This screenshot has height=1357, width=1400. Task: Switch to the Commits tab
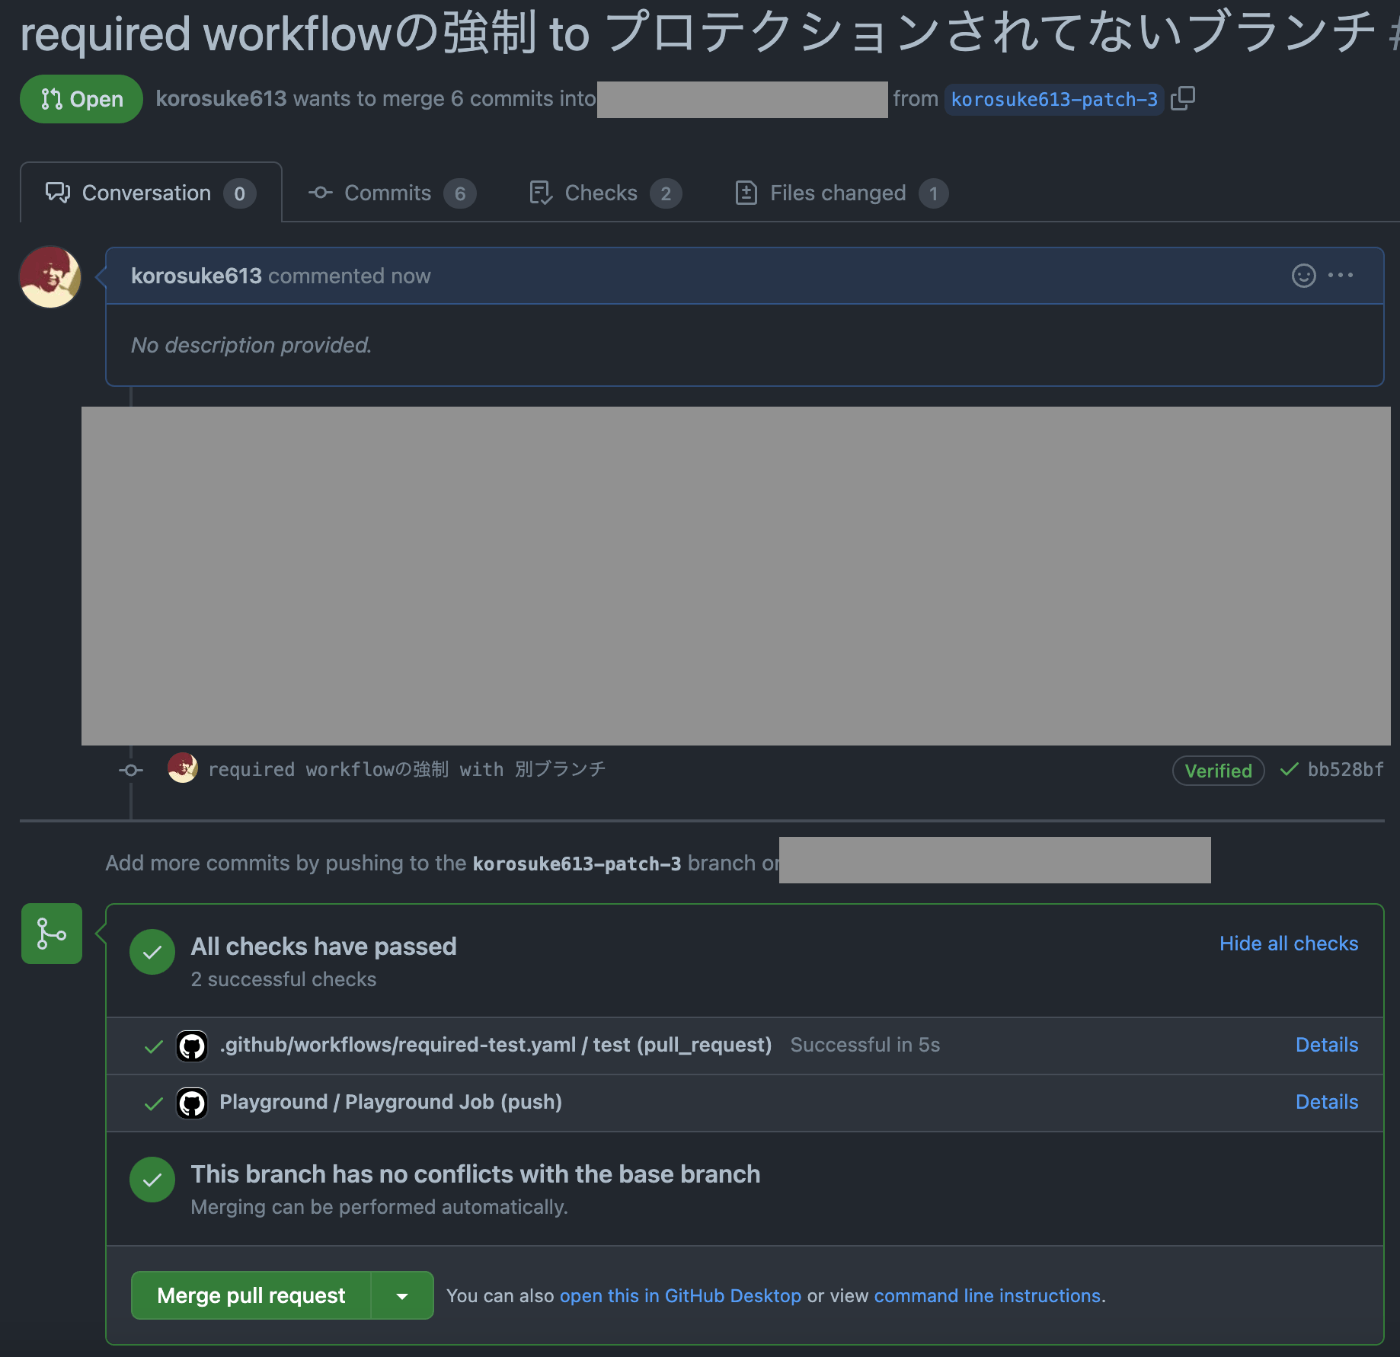(x=392, y=193)
